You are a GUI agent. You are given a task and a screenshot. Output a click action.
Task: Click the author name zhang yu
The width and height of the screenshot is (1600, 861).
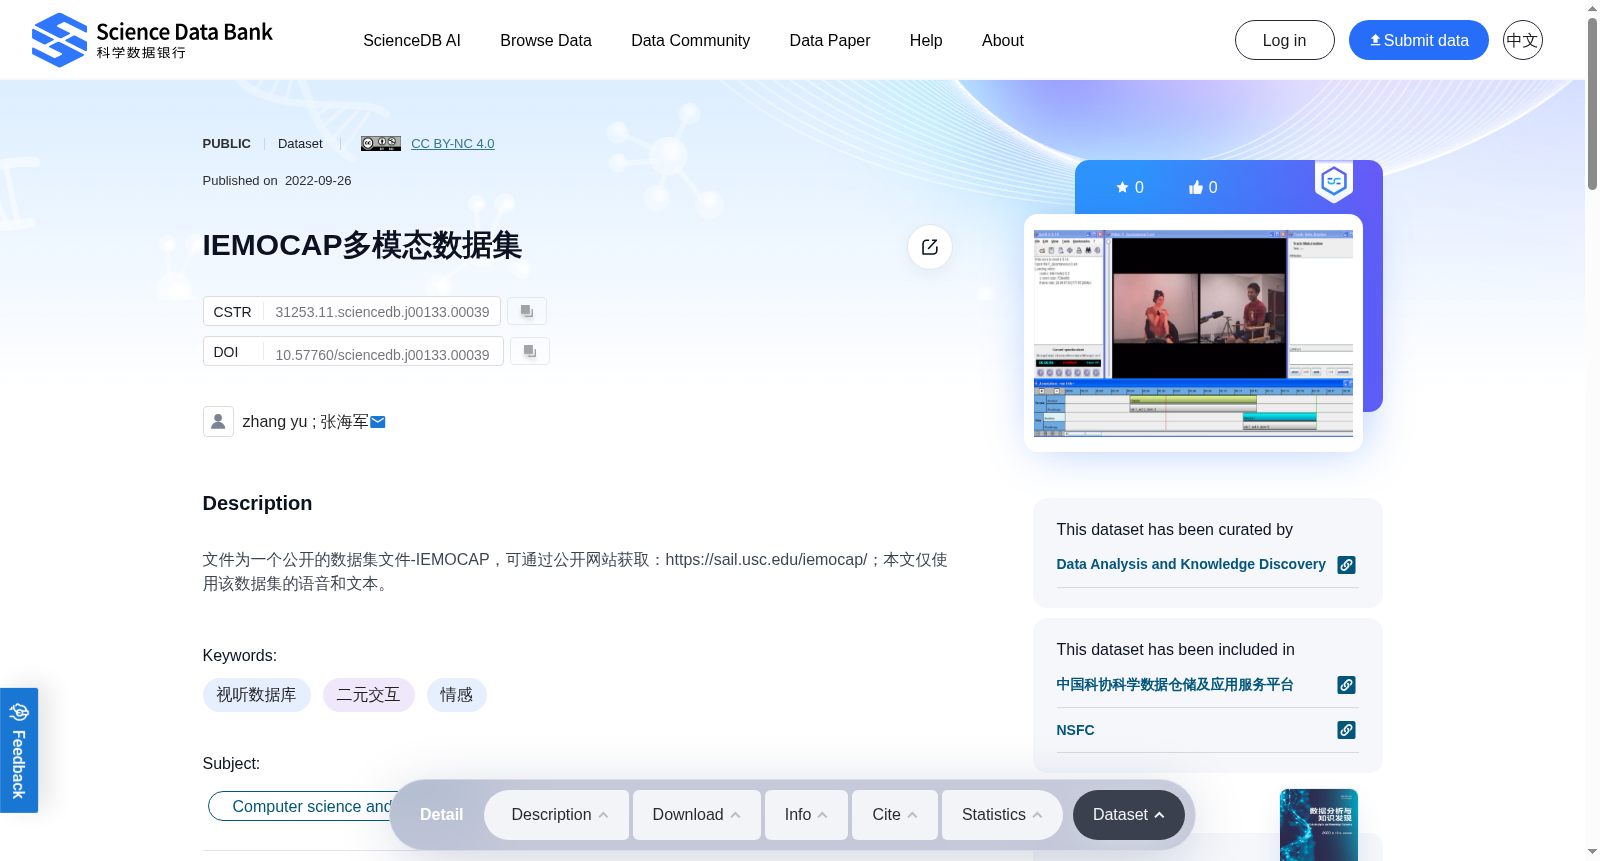click(x=274, y=422)
